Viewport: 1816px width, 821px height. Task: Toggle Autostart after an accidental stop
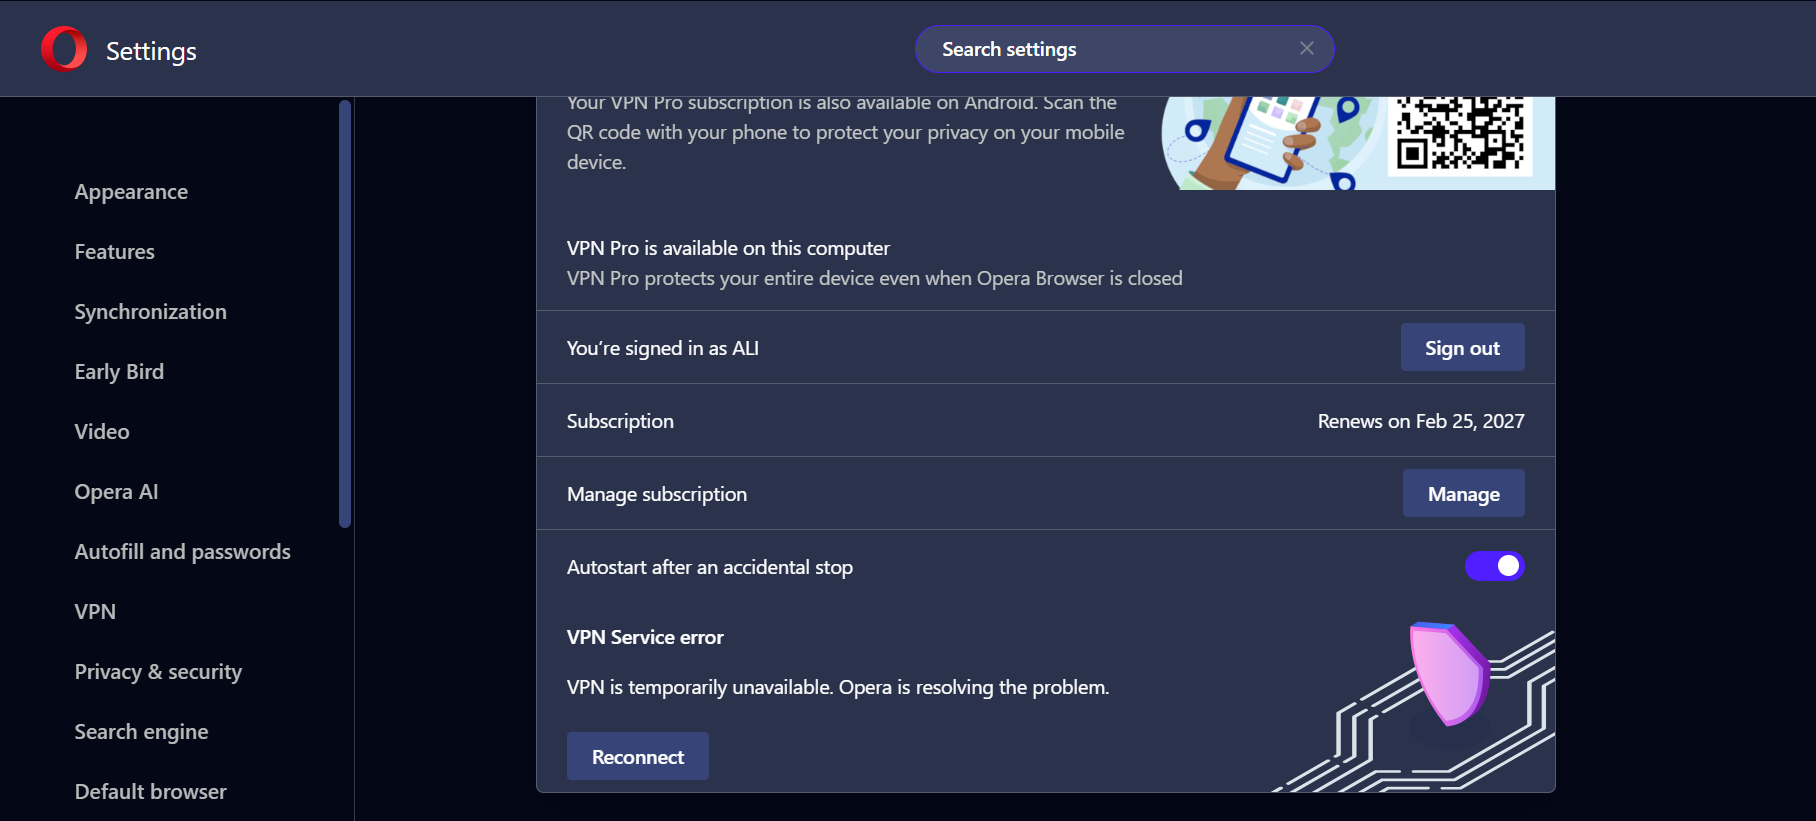point(1494,566)
